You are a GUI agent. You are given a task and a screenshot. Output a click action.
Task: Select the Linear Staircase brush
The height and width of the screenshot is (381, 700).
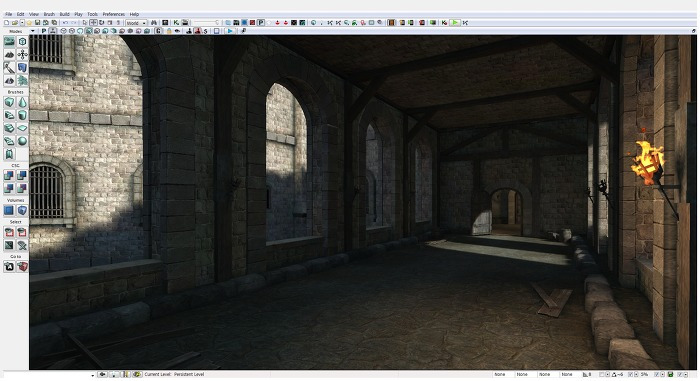click(x=9, y=128)
